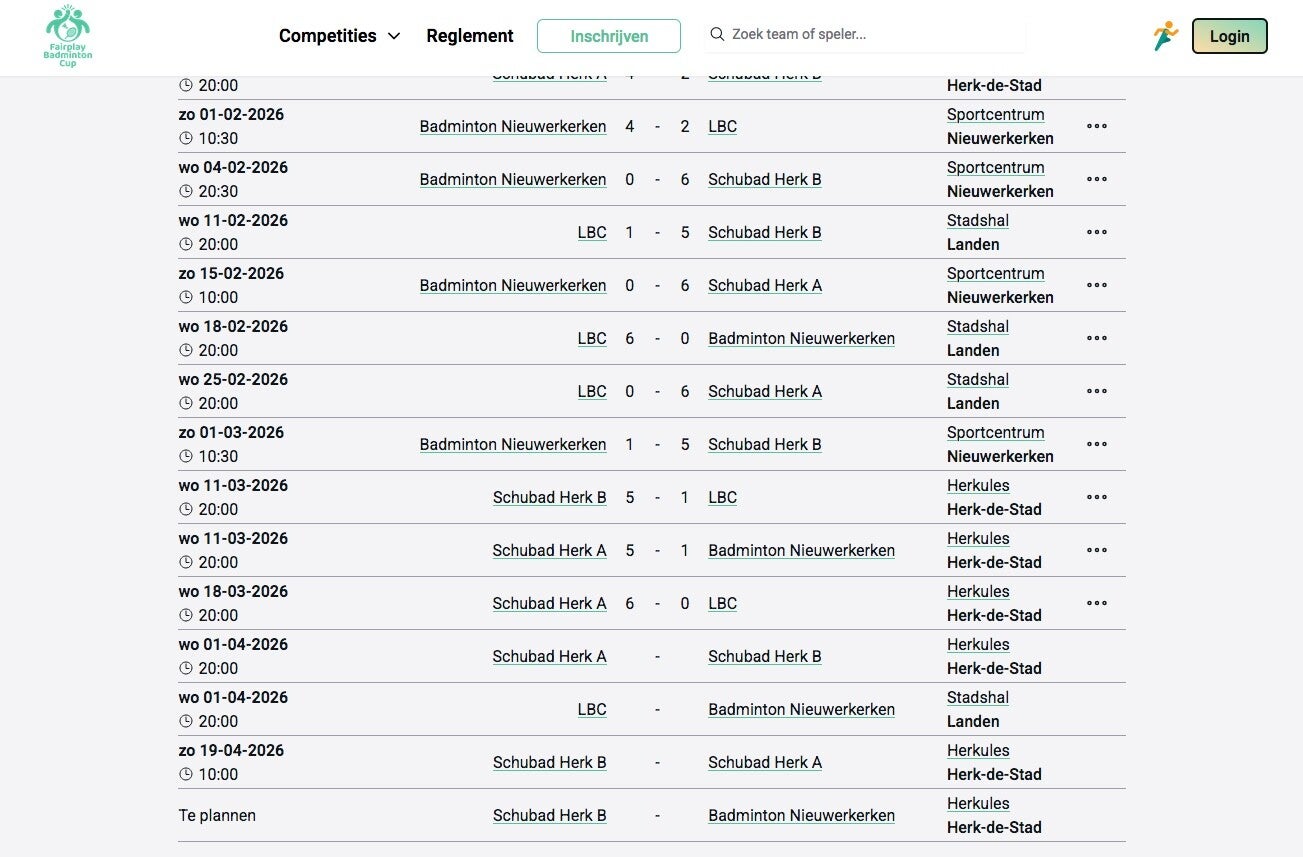Open more options for 18-02-2026 match
Screen dimensions: 1303x857
tap(1097, 338)
